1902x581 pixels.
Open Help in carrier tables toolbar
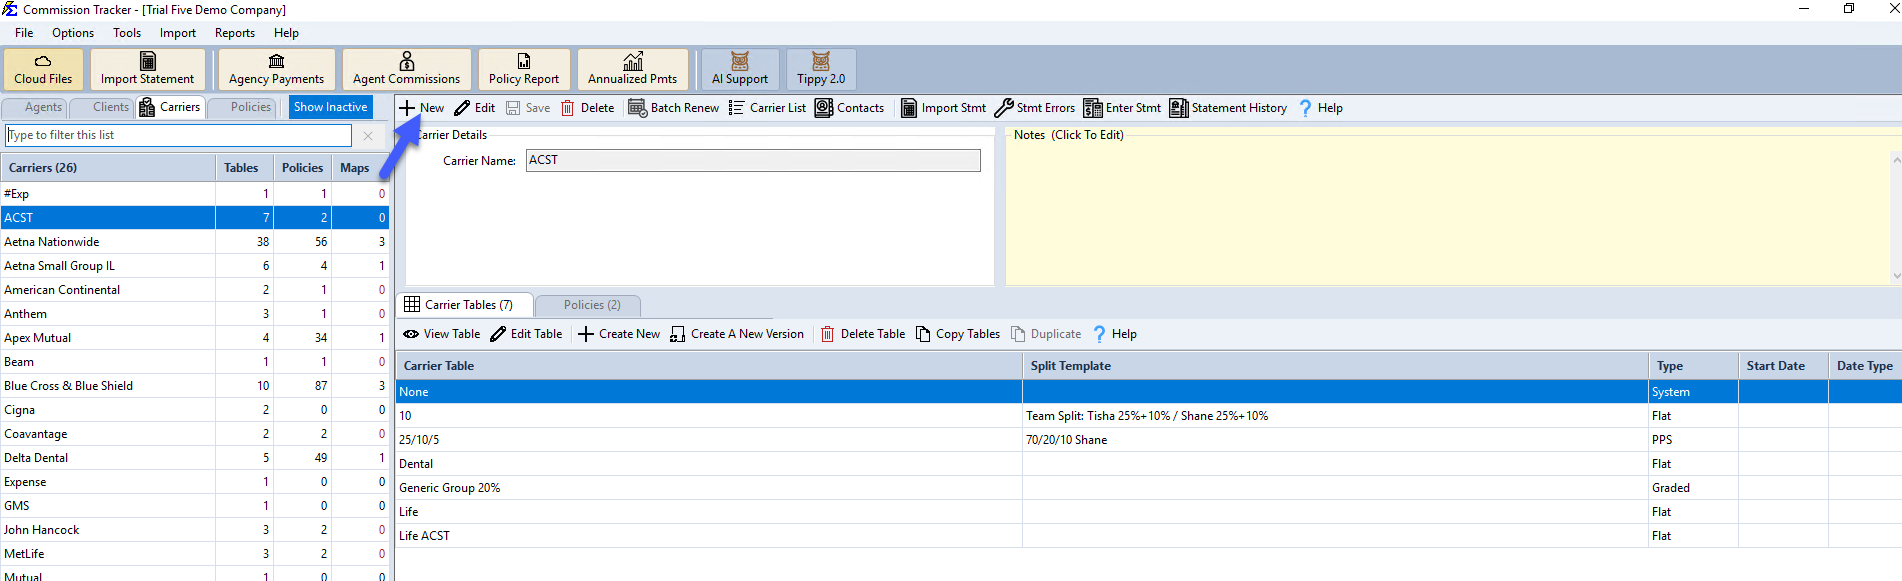point(1115,334)
